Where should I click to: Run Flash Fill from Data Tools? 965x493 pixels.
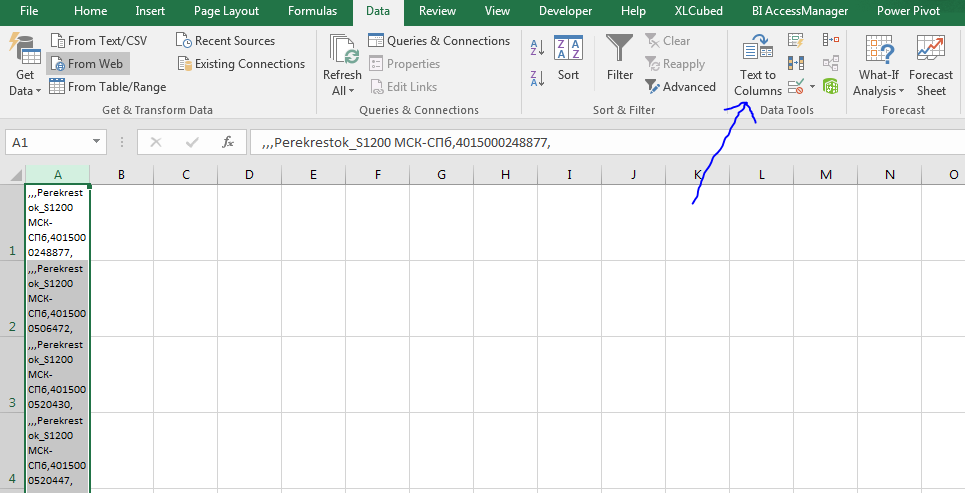click(796, 41)
